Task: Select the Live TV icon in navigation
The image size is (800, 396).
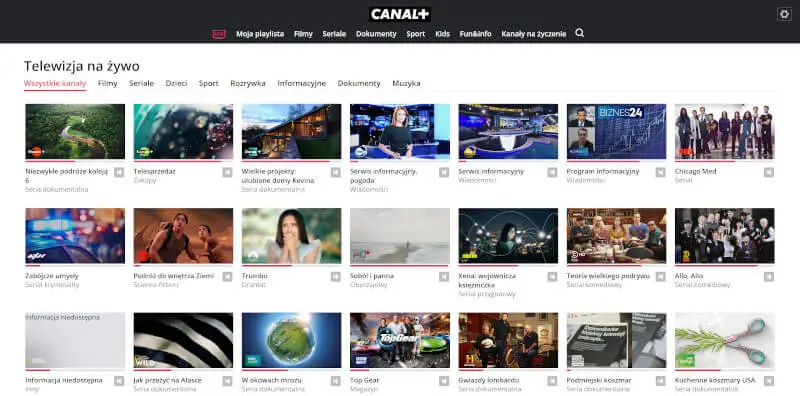Action: (x=219, y=34)
